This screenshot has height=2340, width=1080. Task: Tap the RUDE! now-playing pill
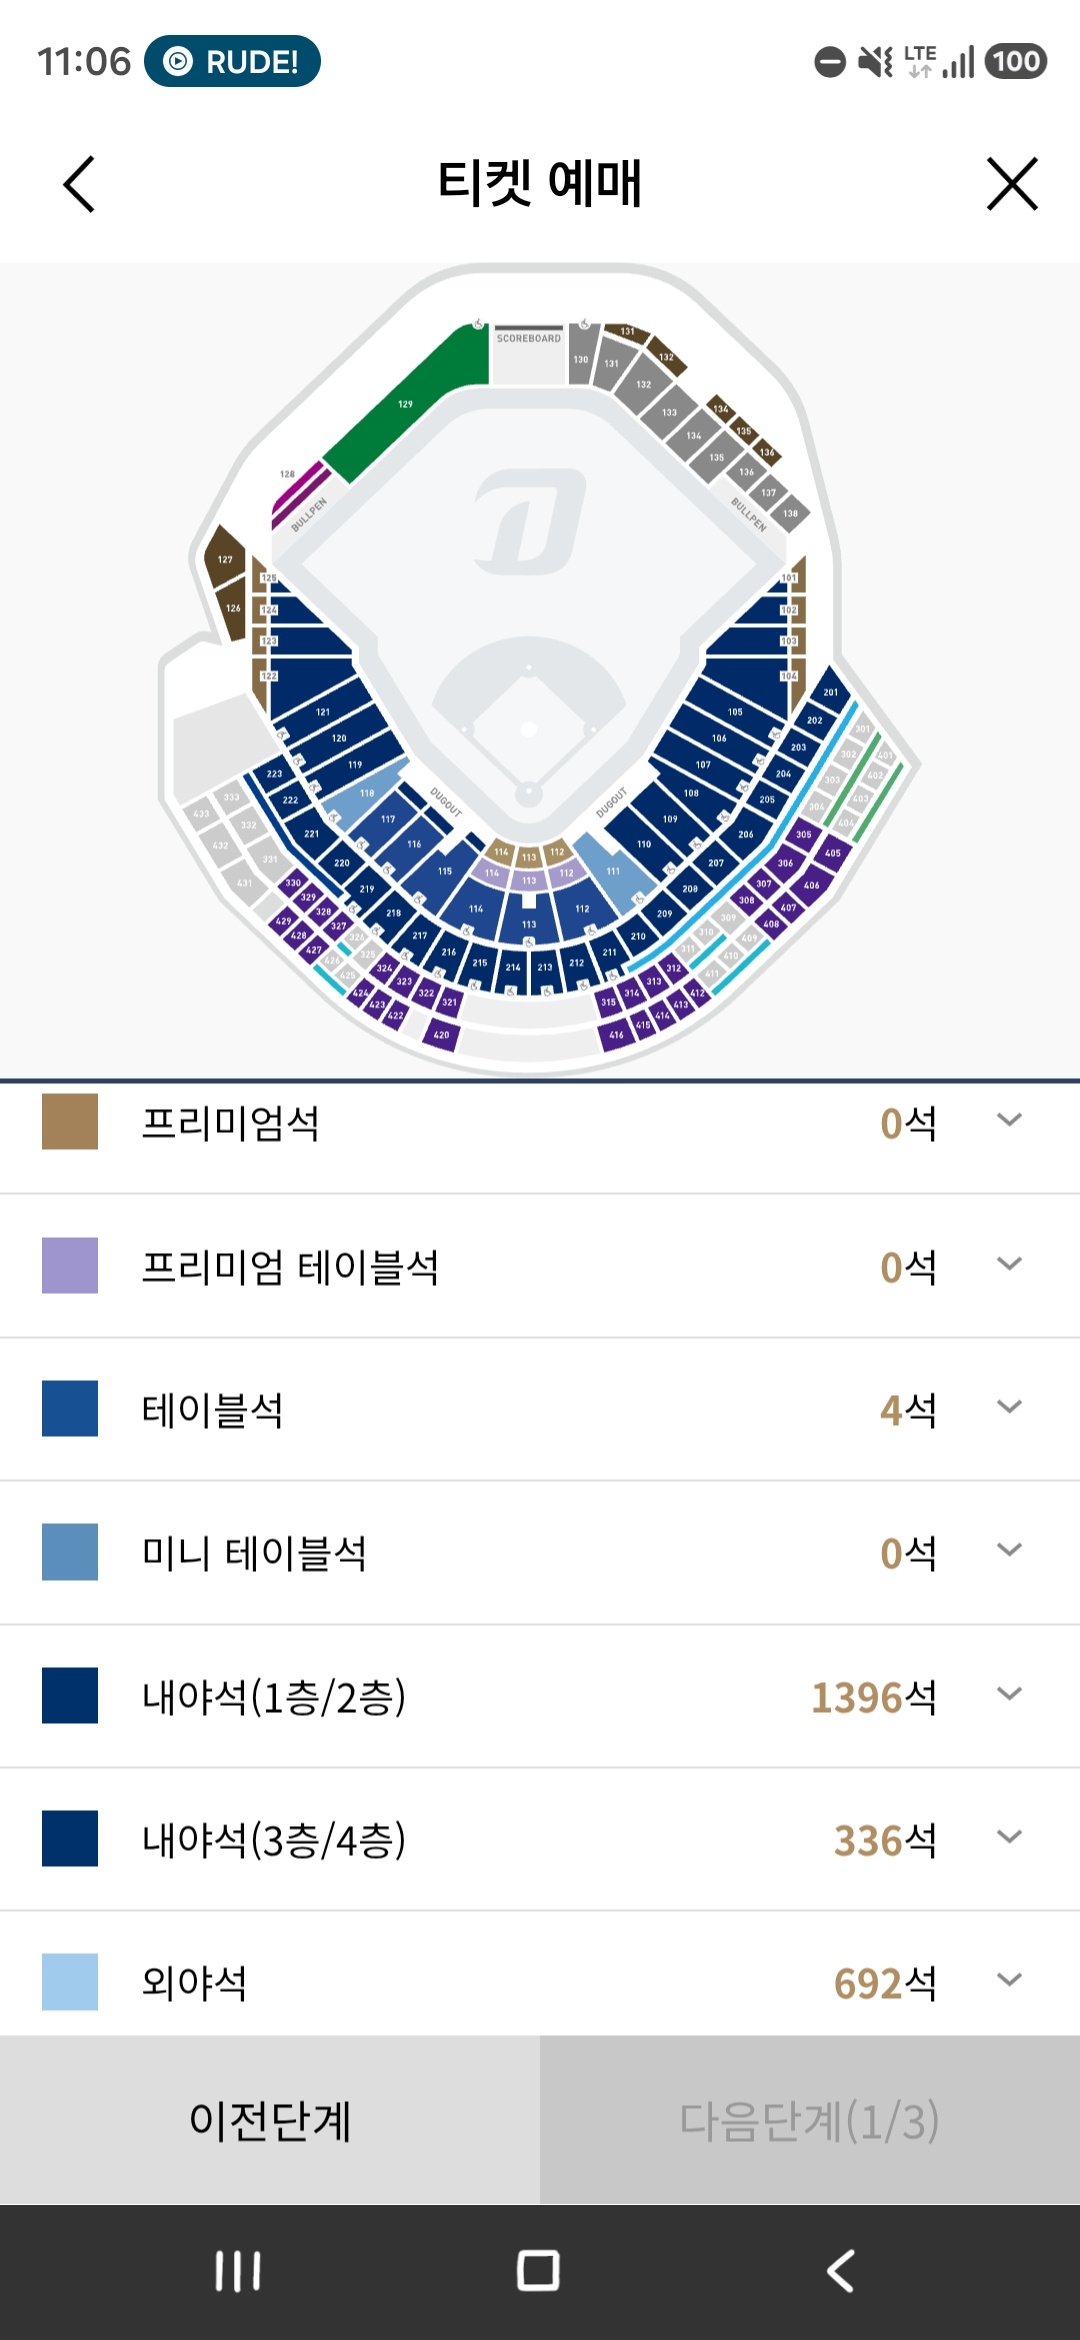(x=232, y=62)
